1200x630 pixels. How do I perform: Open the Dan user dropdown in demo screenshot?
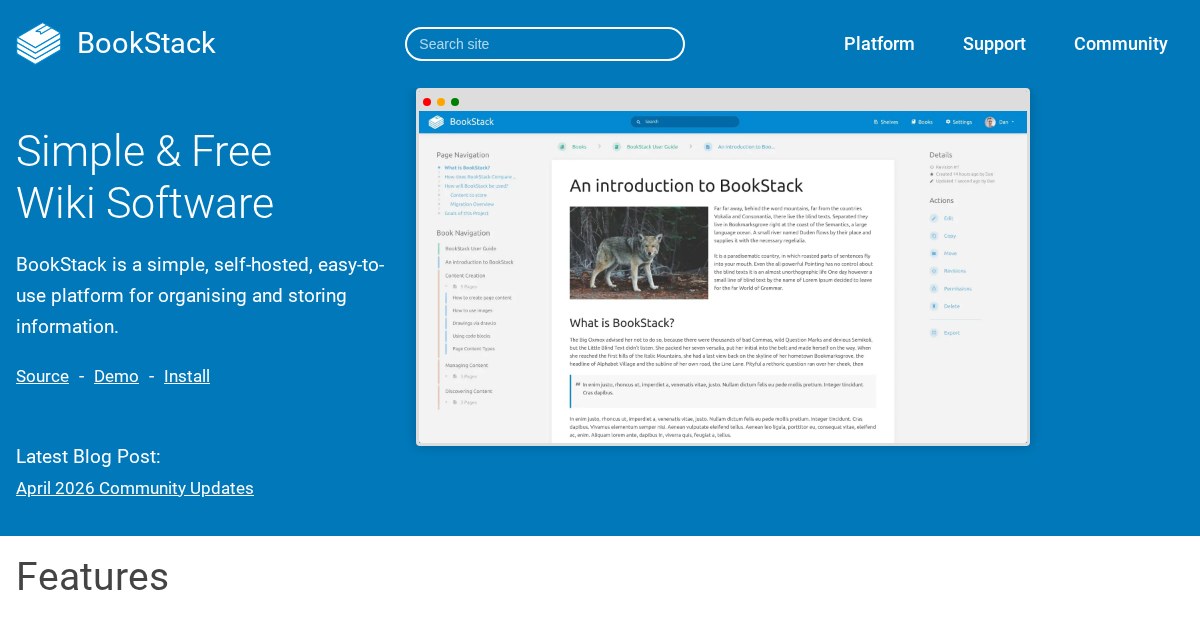pos(1000,122)
